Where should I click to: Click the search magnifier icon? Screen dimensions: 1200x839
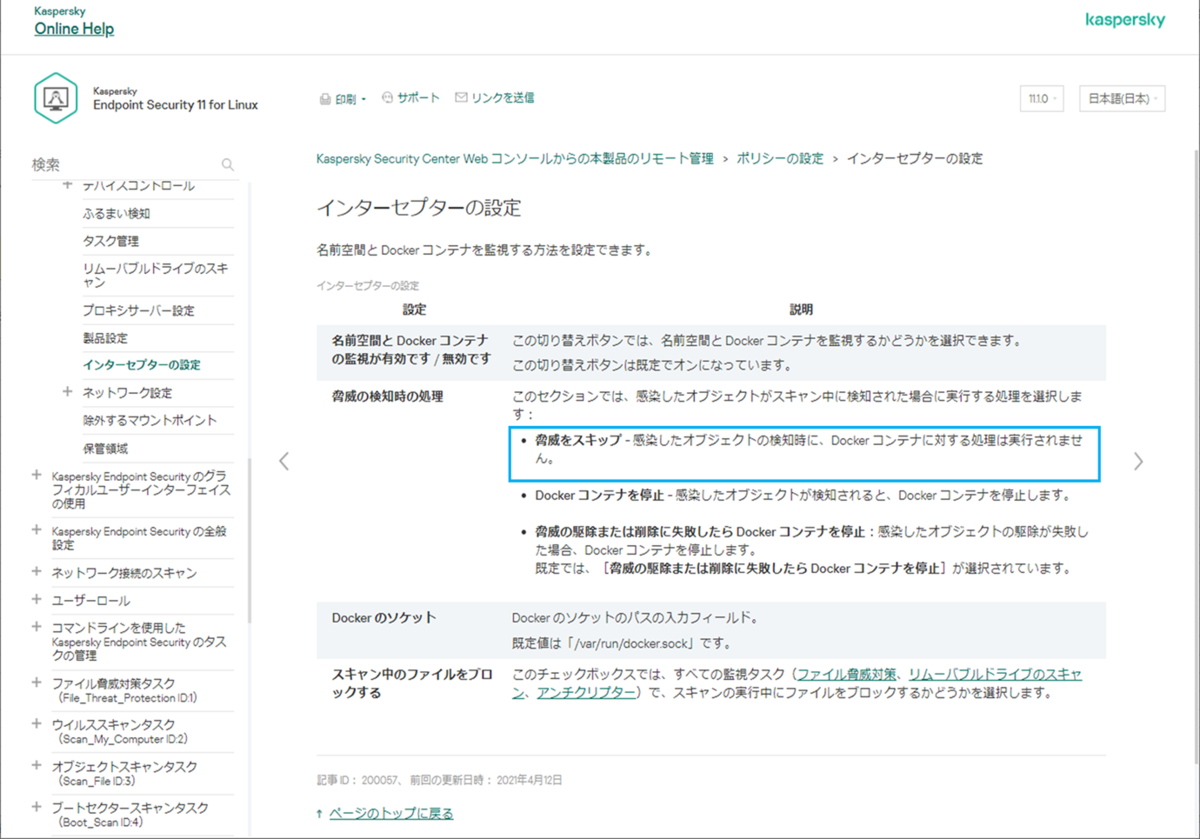227,164
